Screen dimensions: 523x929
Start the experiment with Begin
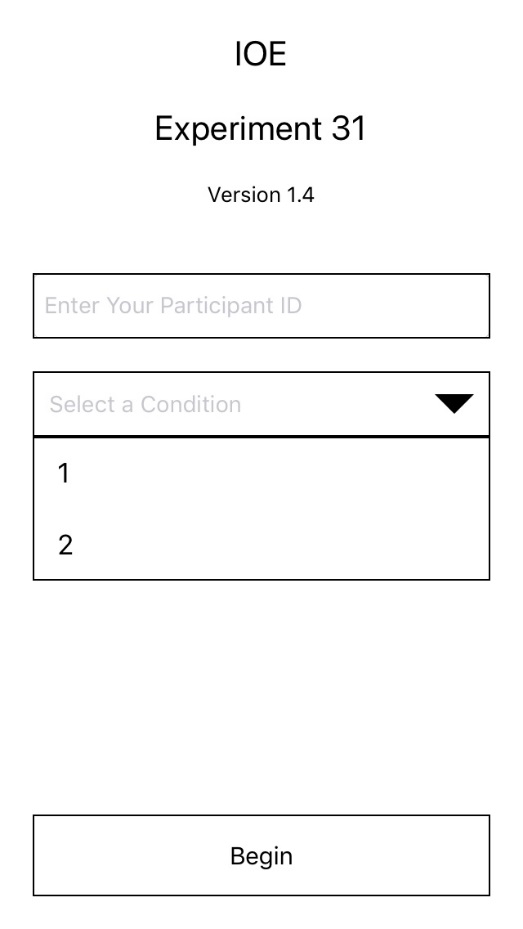[261, 856]
